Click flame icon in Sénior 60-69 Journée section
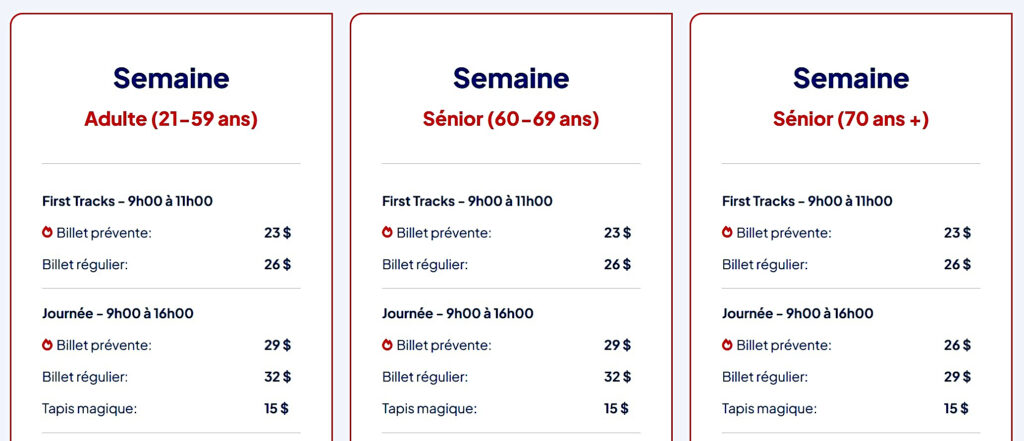Viewport: 1024px width, 441px height. click(x=387, y=345)
